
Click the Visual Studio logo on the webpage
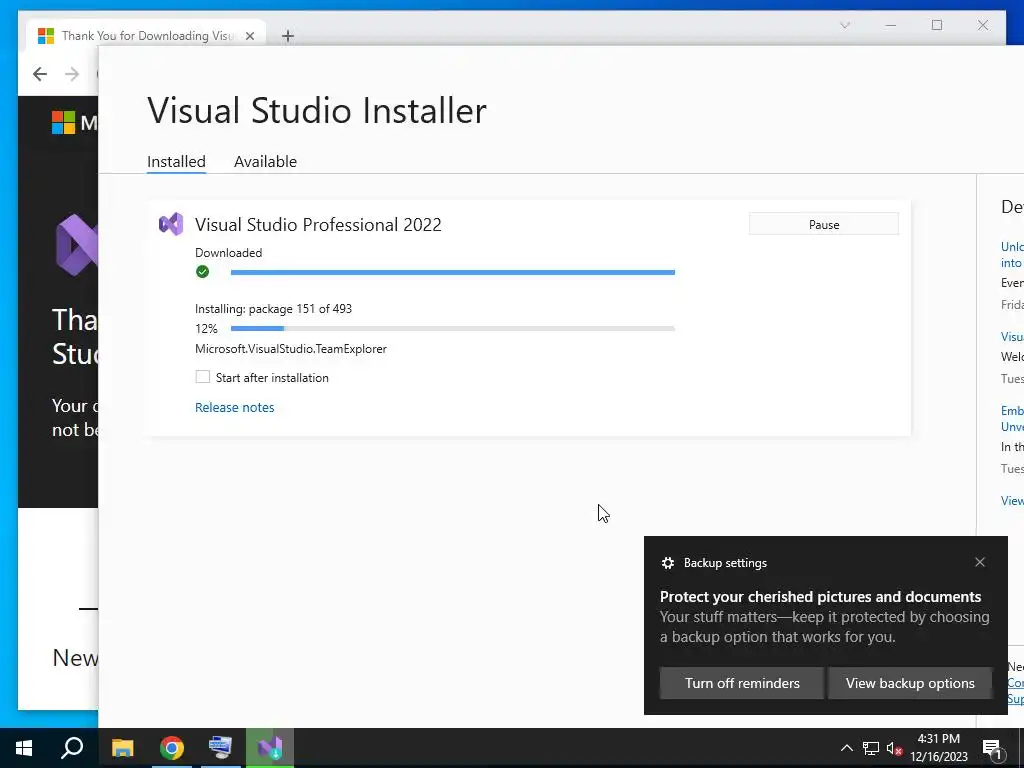click(x=77, y=245)
